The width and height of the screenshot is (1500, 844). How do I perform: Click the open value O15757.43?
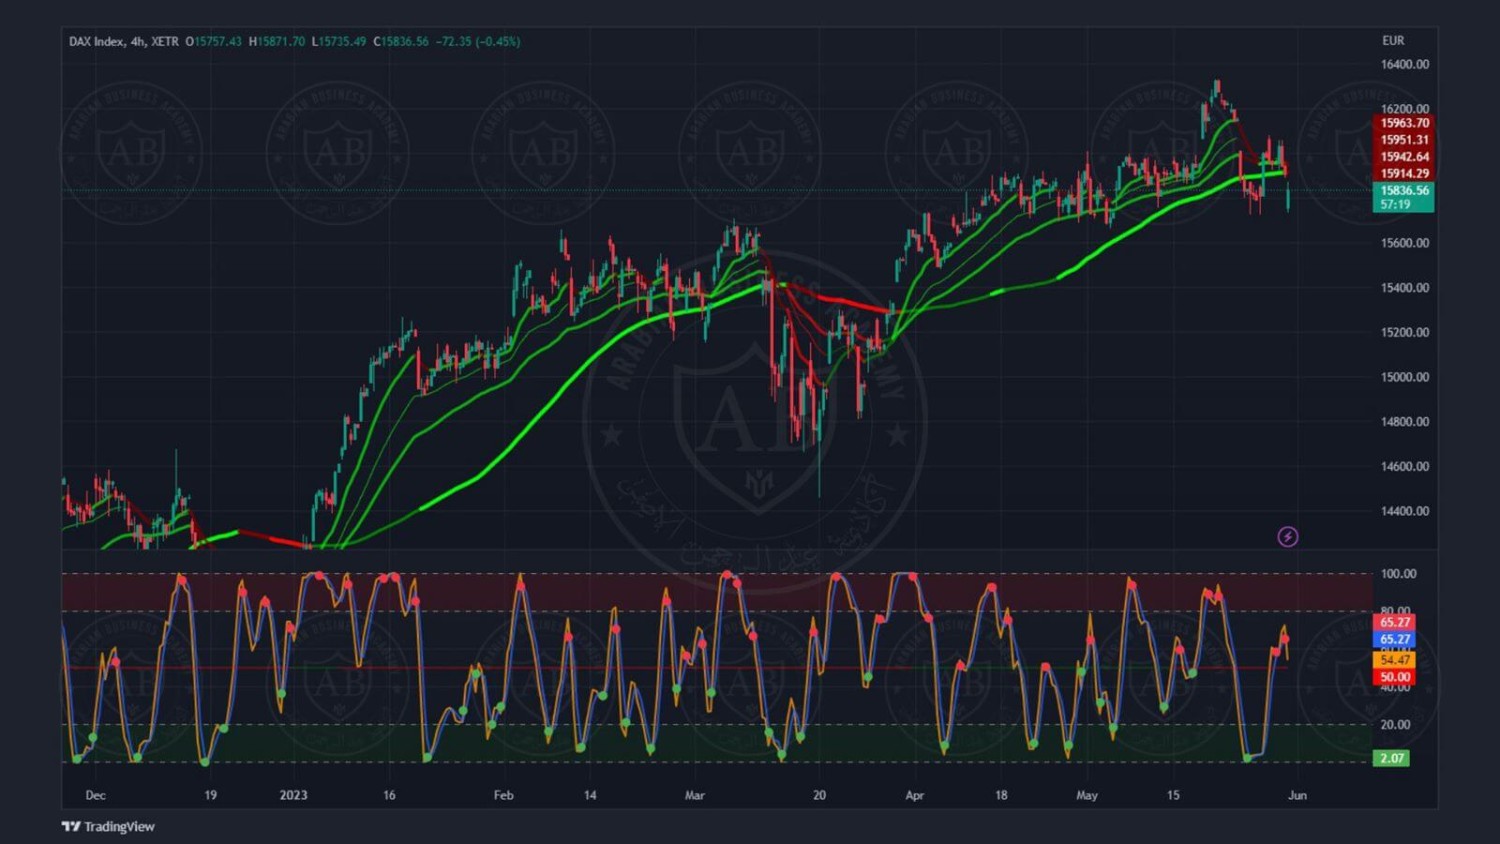214,41
